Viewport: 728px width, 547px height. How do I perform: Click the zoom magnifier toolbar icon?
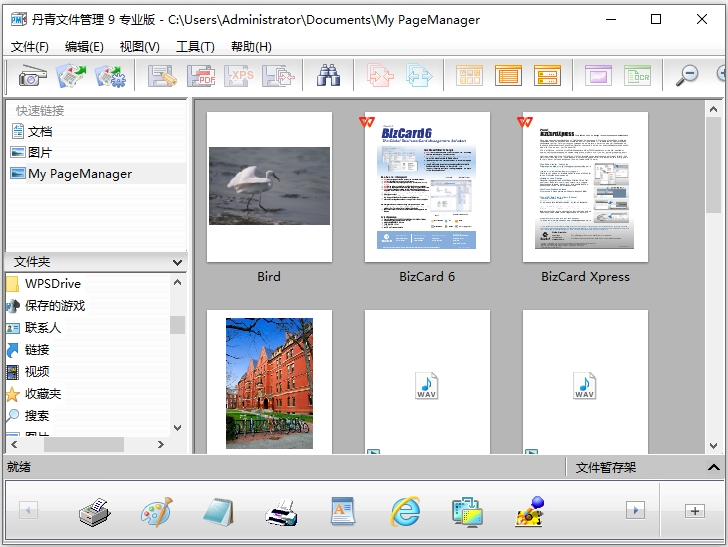686,75
